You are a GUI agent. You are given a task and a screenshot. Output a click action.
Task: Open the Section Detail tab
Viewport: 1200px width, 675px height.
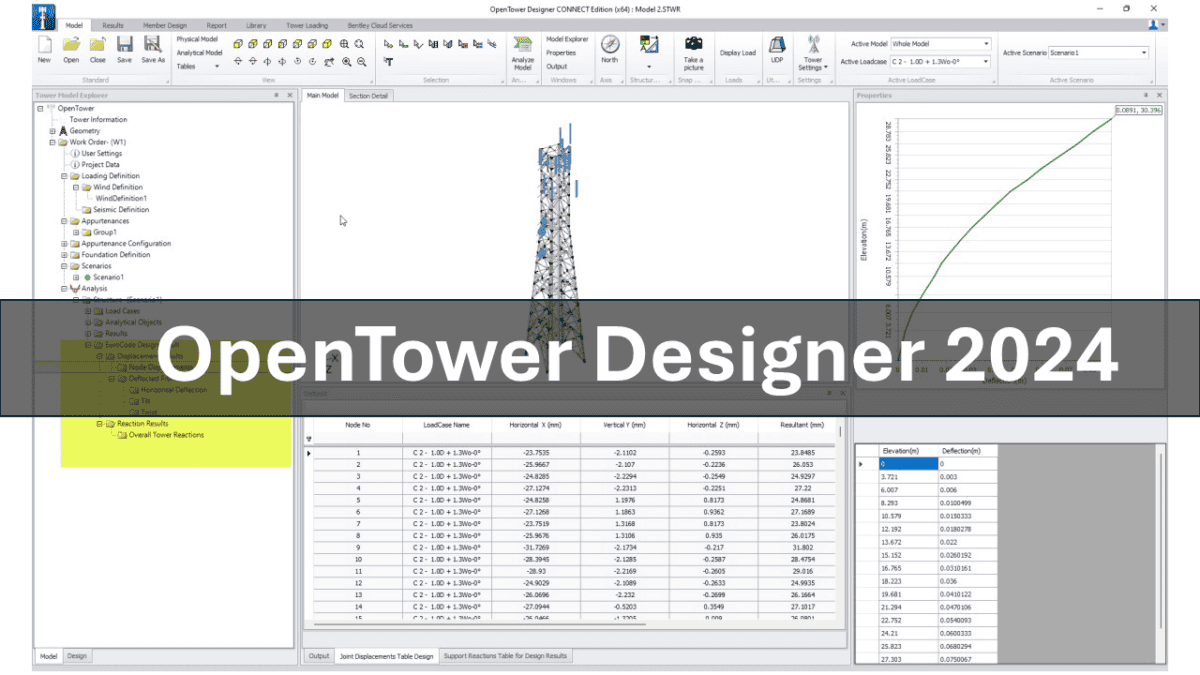pyautogui.click(x=369, y=95)
